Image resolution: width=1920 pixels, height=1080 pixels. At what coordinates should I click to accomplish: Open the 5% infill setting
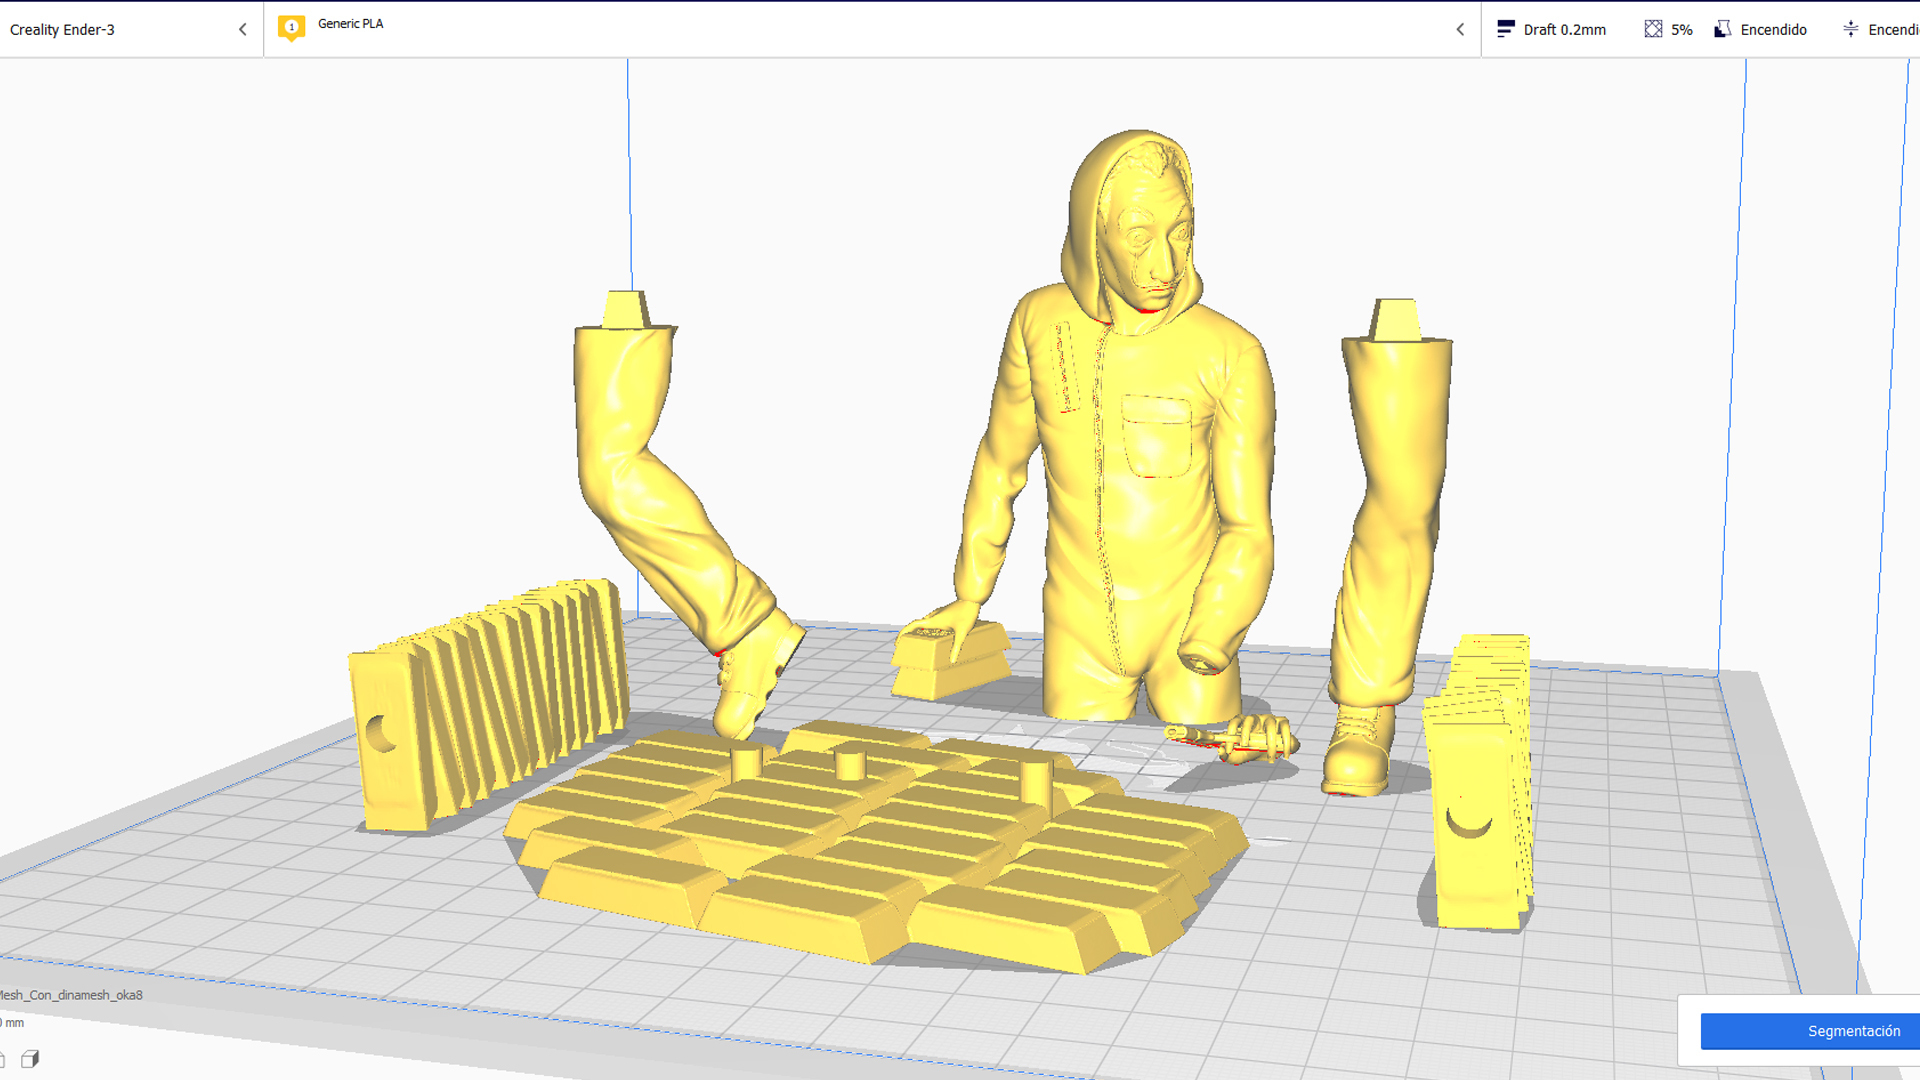1681,30
